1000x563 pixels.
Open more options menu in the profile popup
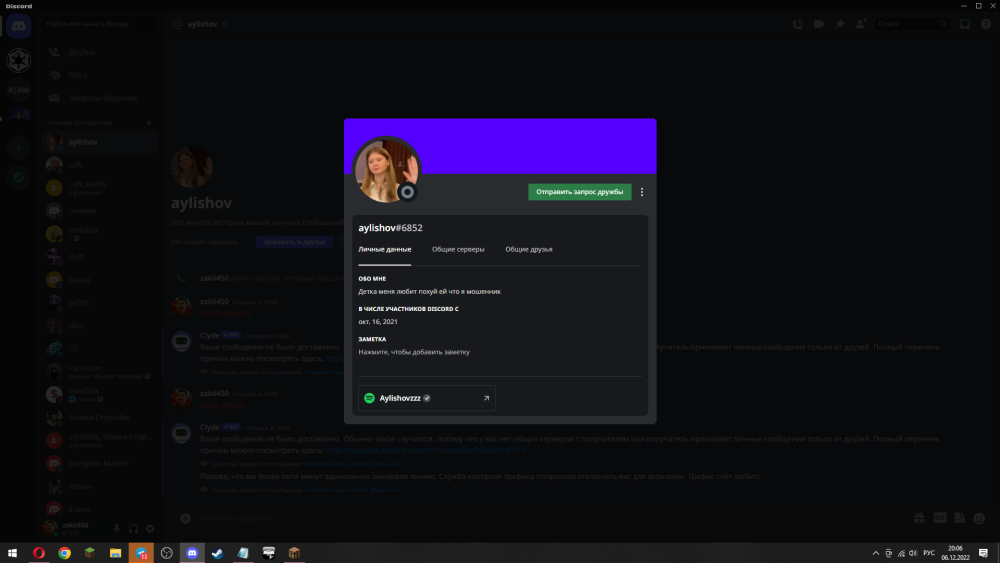pyautogui.click(x=642, y=192)
